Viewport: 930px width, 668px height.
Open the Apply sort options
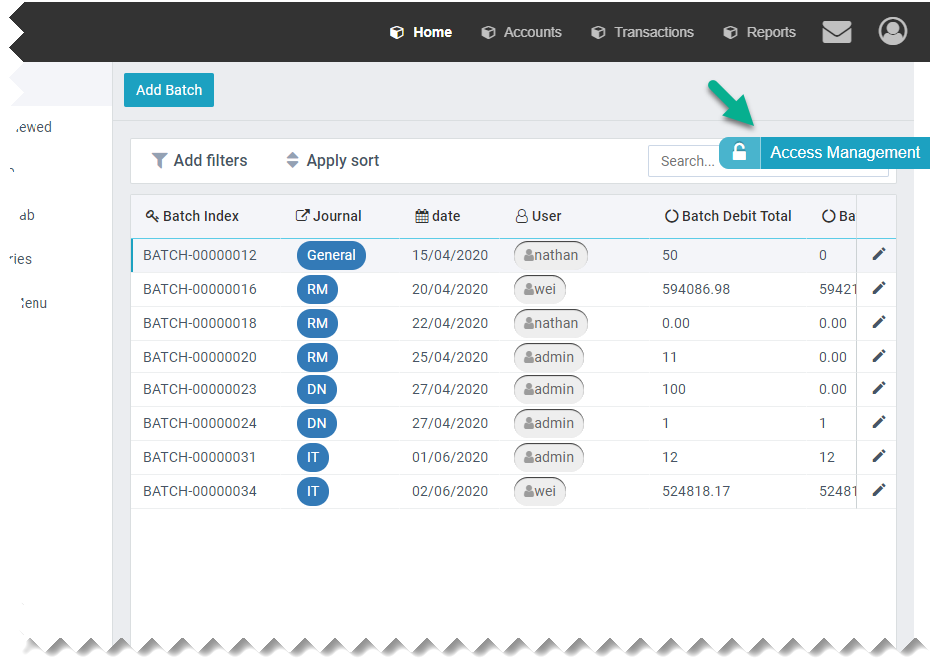click(x=333, y=160)
